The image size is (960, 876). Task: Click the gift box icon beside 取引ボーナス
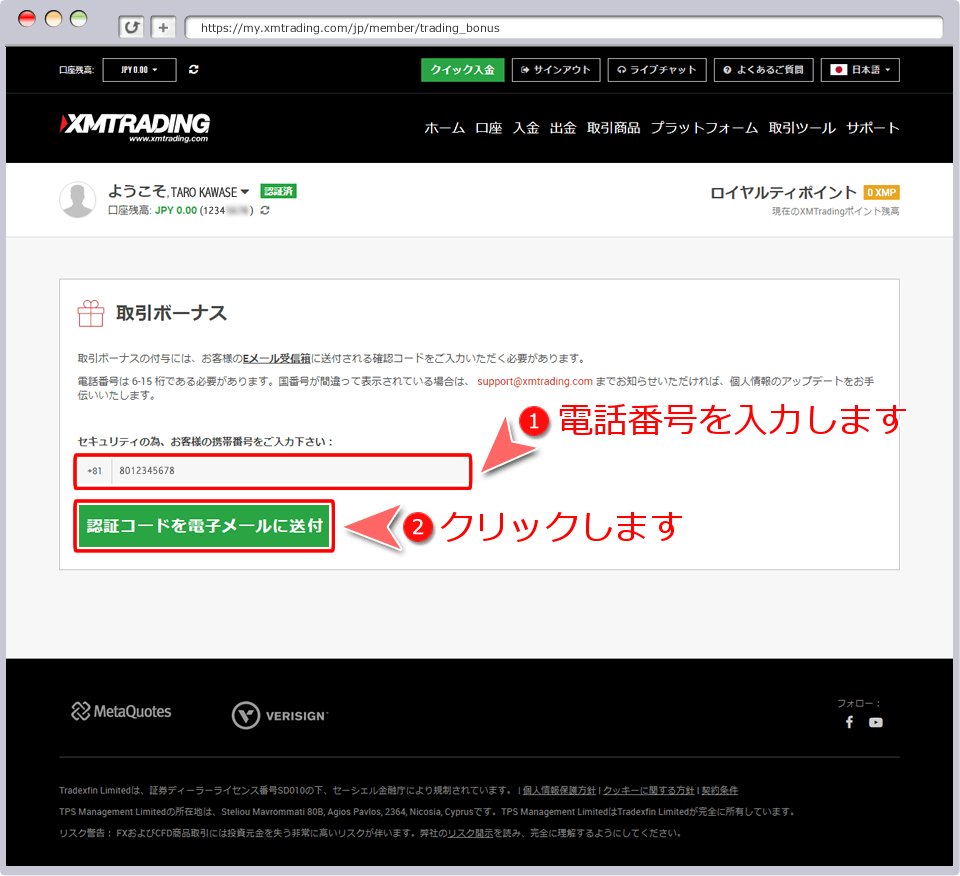point(91,313)
